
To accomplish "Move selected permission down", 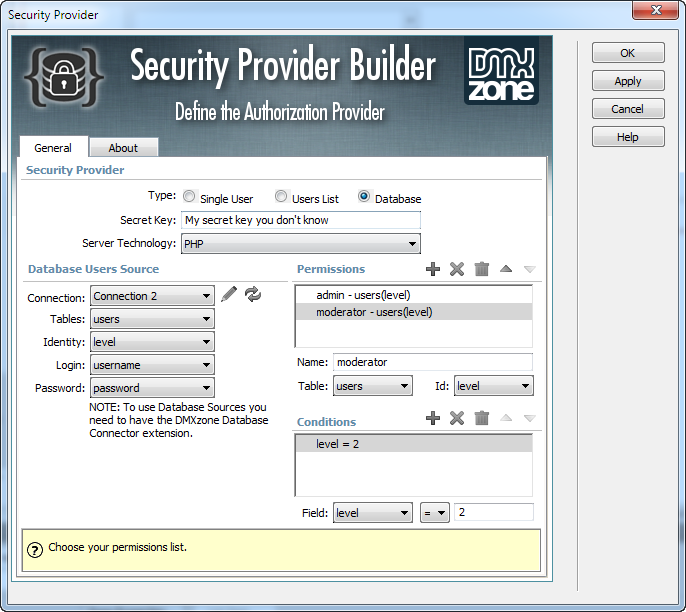I will tap(529, 269).
